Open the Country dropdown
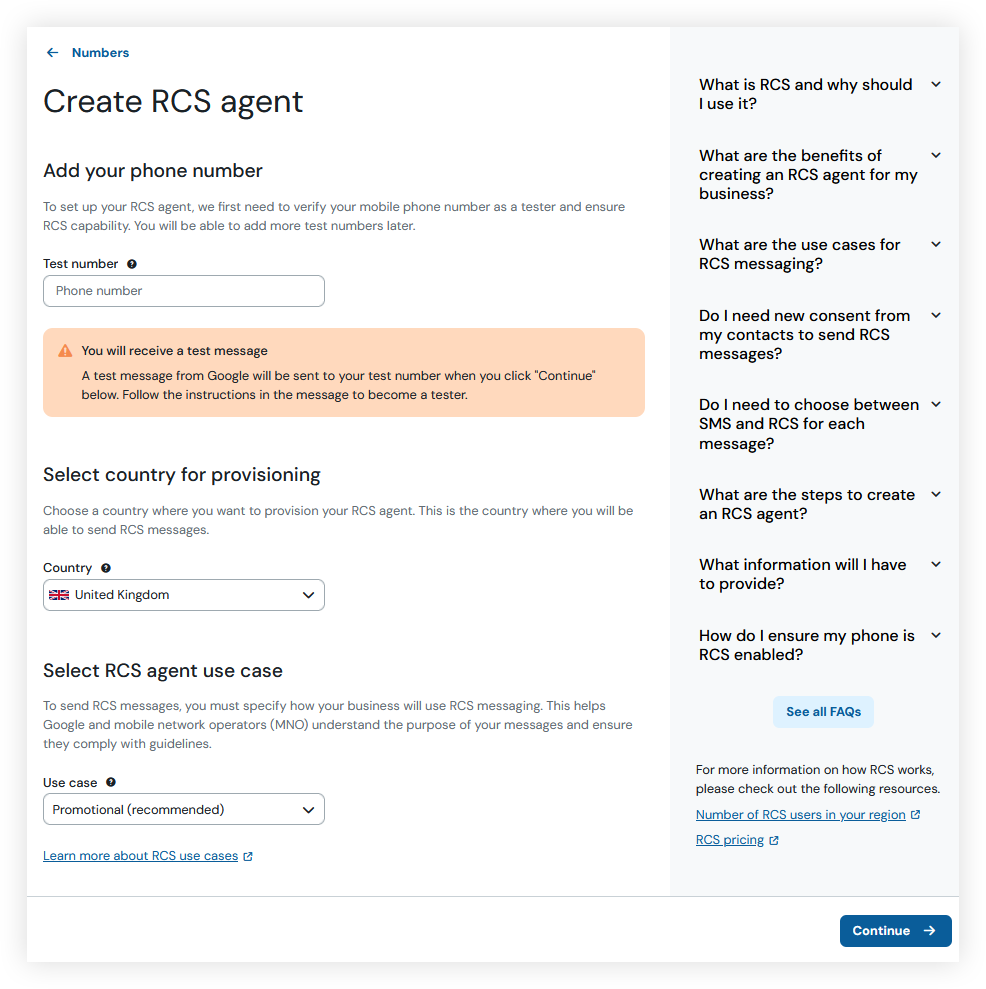 point(184,594)
